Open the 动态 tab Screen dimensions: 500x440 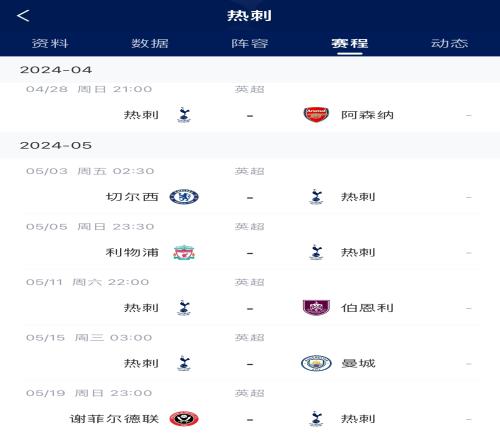click(450, 43)
